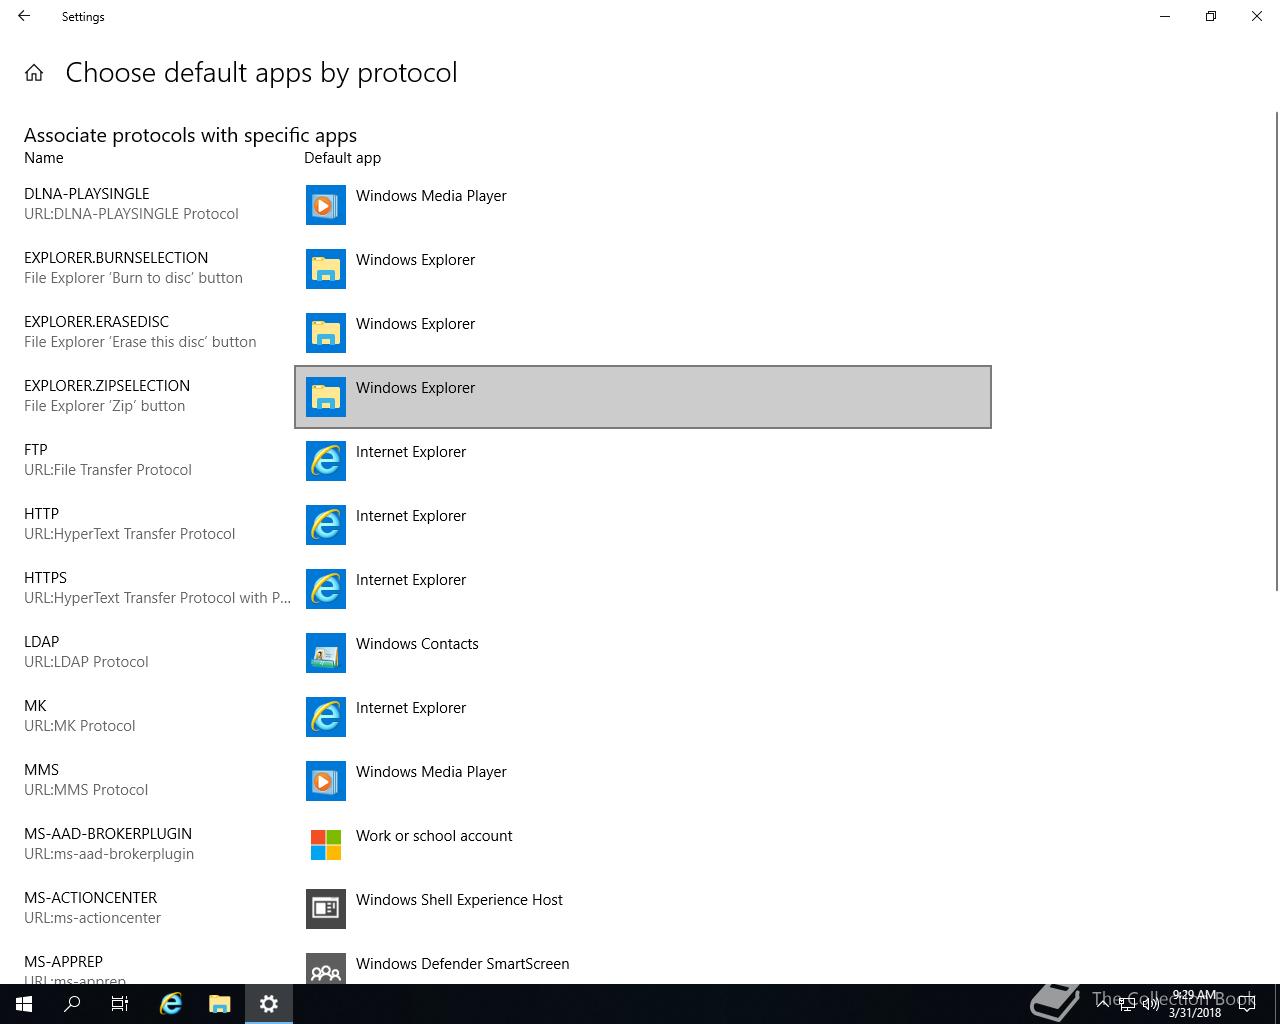Change HTTPS default Internet Explorer app
Image resolution: width=1280 pixels, height=1024 pixels.
point(643,589)
